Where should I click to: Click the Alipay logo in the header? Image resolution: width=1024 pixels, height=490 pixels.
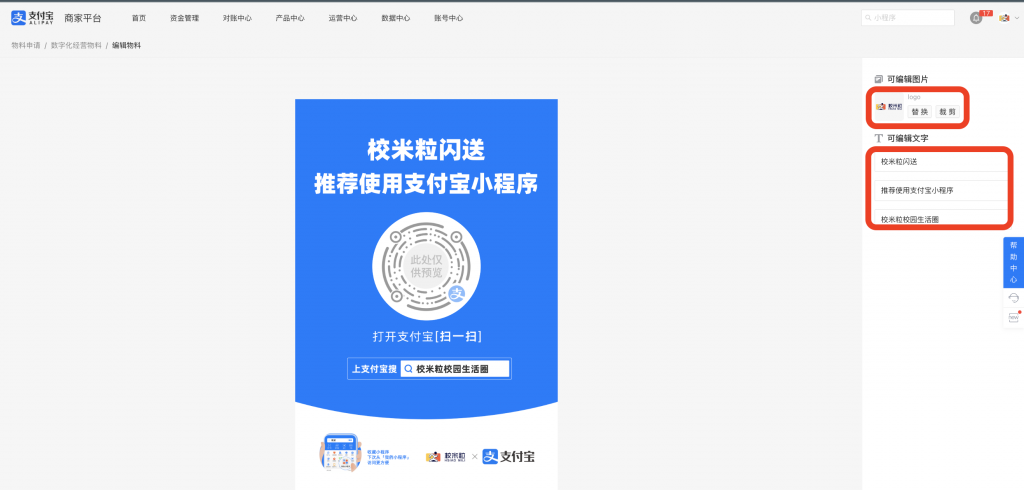(x=32, y=18)
